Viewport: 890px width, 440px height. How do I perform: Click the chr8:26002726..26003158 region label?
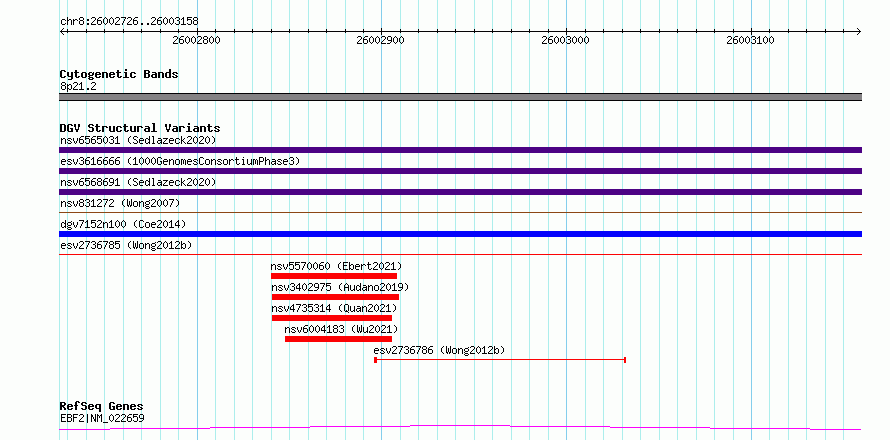pyautogui.click(x=129, y=22)
